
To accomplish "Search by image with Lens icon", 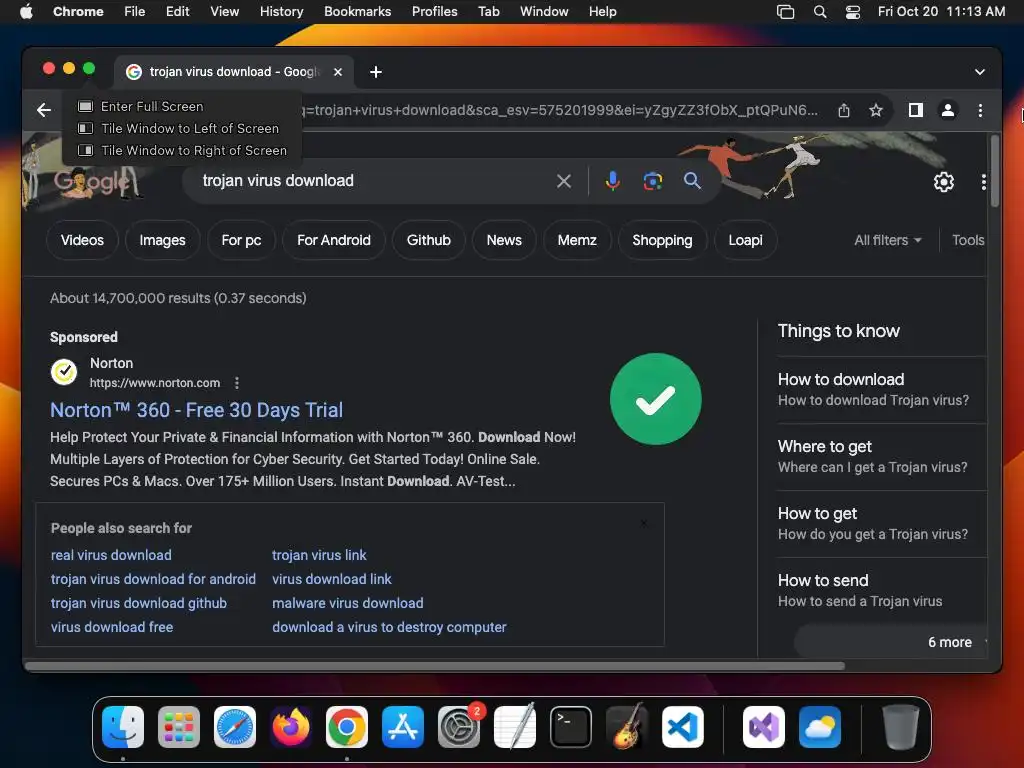I will 652,181.
